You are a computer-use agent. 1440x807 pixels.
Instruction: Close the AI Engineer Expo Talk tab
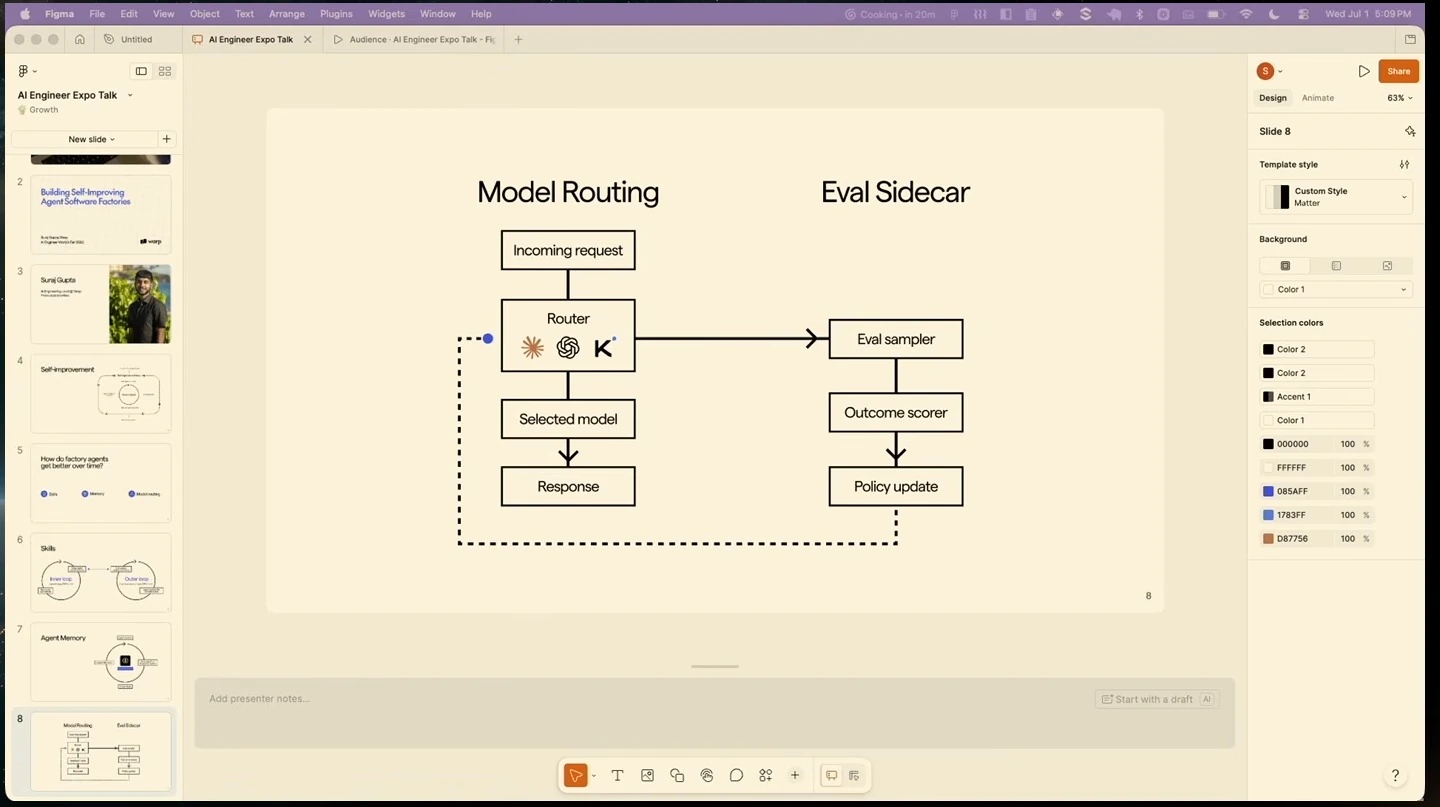pyautogui.click(x=308, y=40)
